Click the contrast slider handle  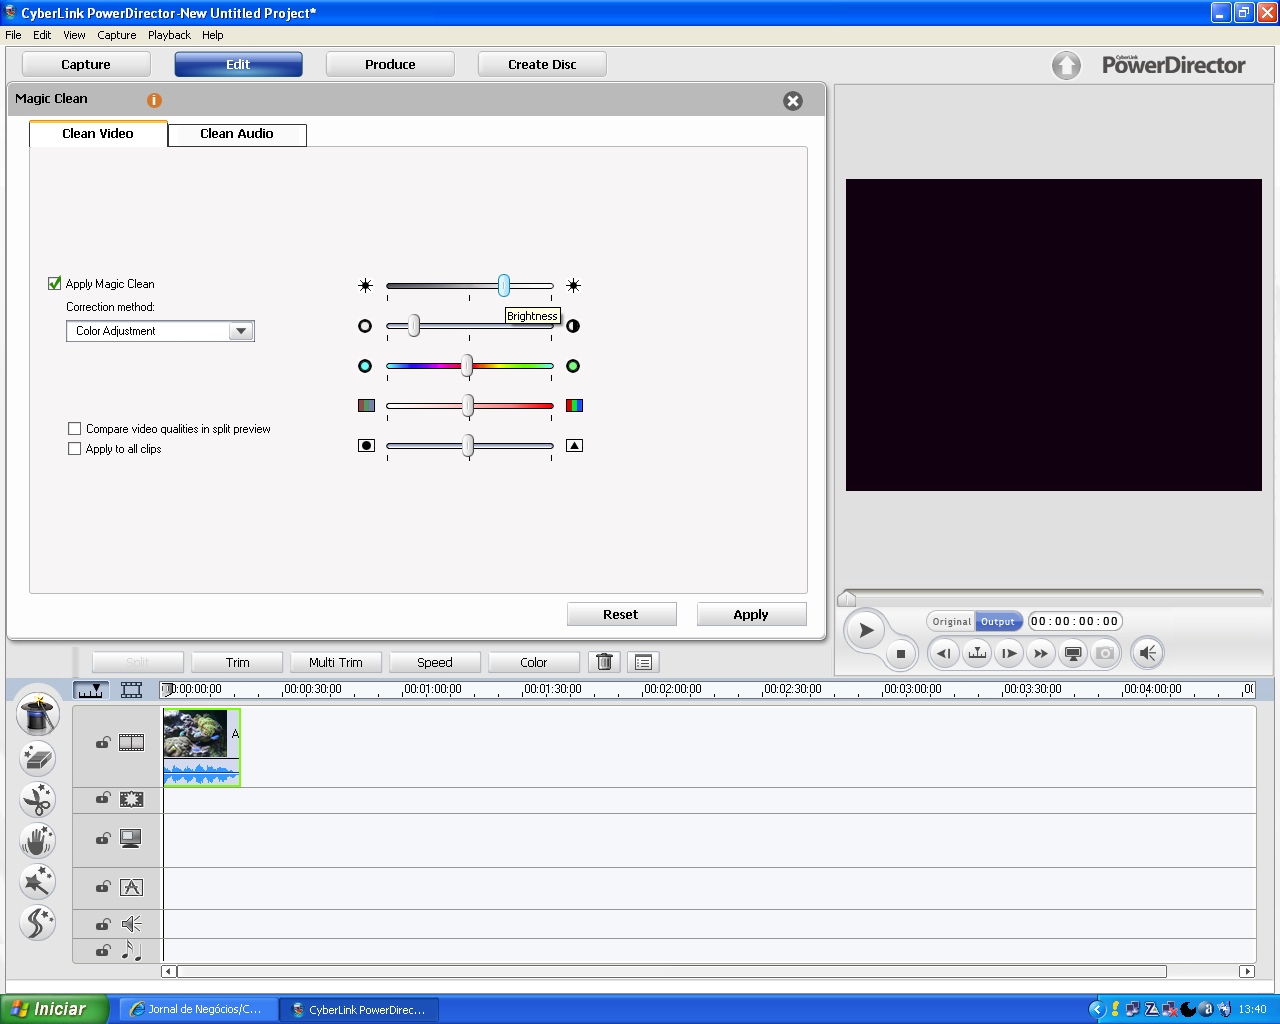413,325
